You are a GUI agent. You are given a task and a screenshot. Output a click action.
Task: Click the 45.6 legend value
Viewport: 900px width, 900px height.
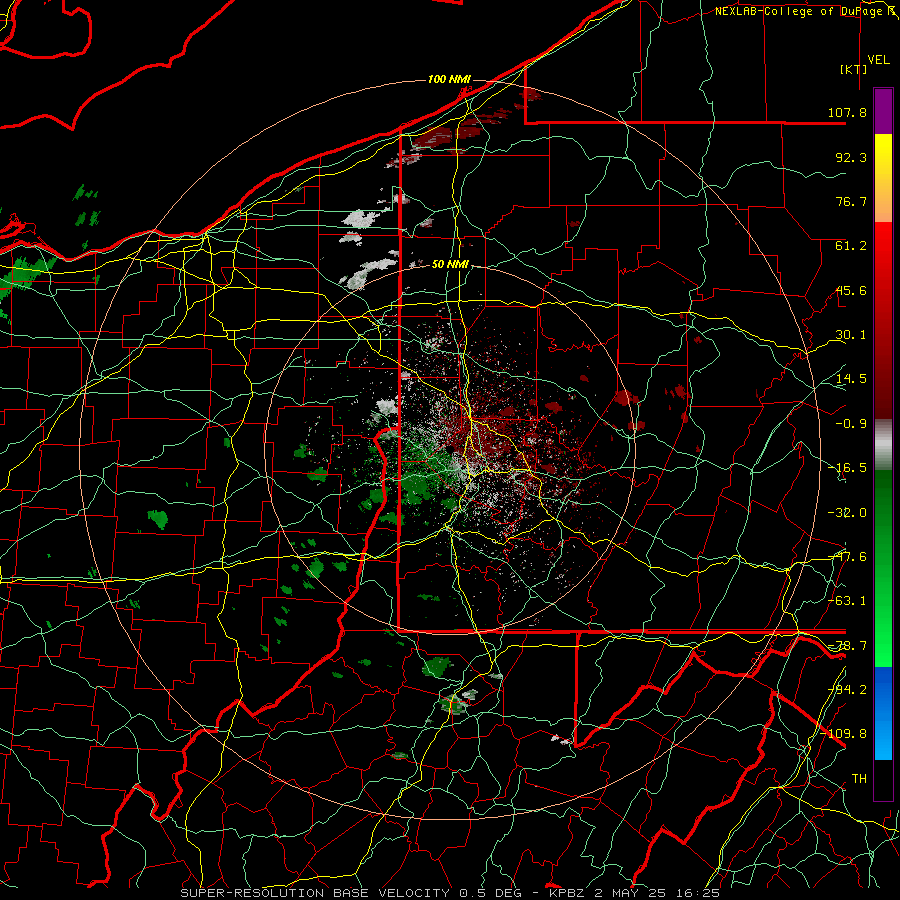coord(851,290)
